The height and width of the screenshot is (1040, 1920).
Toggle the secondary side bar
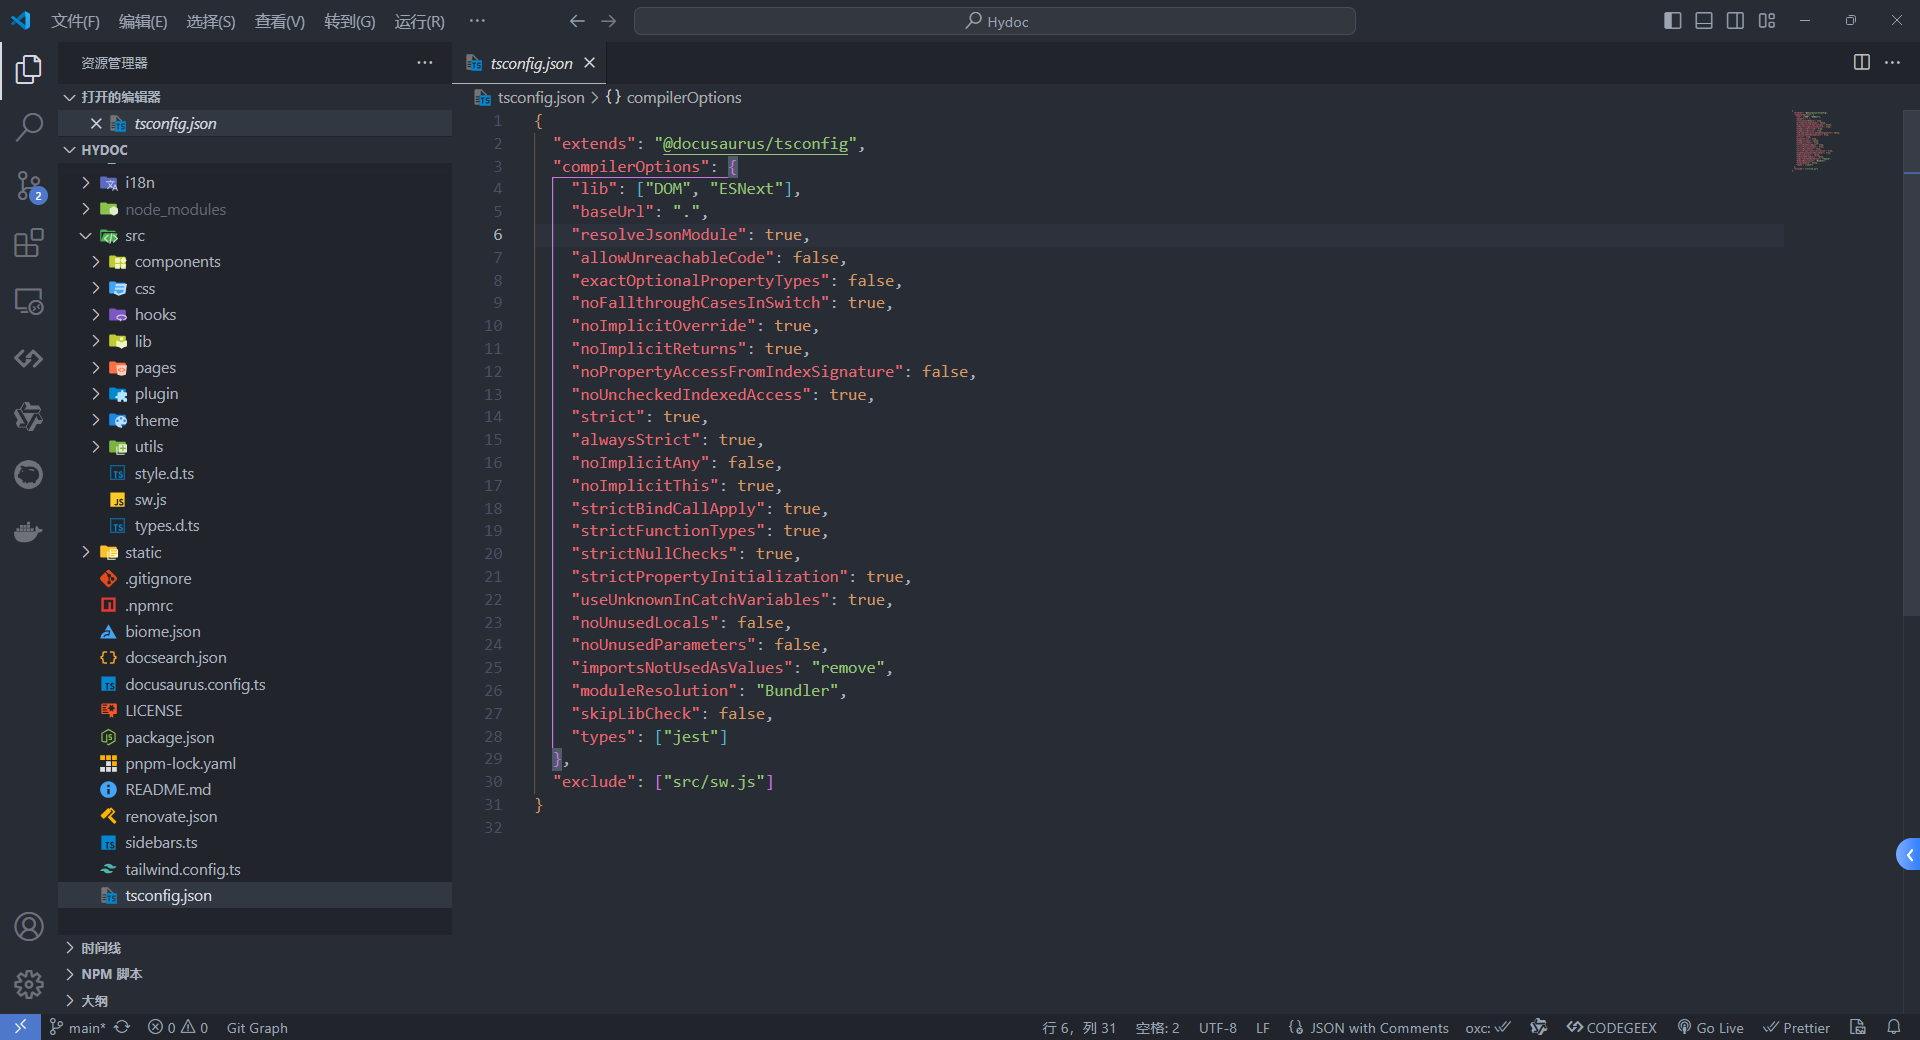tap(1736, 21)
